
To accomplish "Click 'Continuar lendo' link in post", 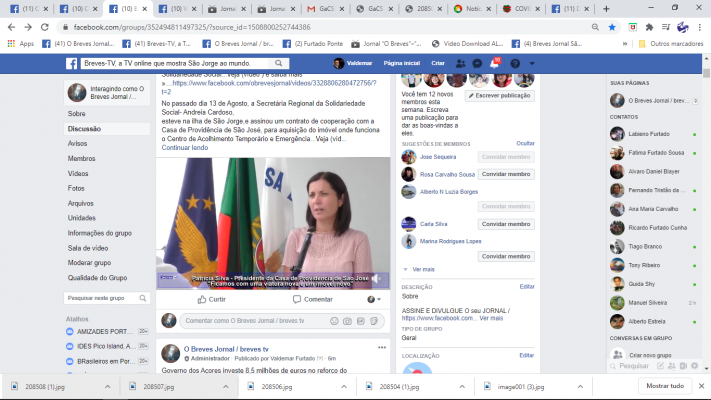I will (185, 147).
